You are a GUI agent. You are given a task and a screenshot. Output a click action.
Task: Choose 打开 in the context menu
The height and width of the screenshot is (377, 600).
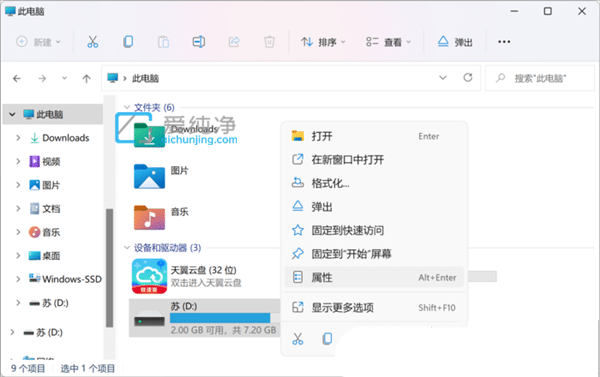(374, 136)
